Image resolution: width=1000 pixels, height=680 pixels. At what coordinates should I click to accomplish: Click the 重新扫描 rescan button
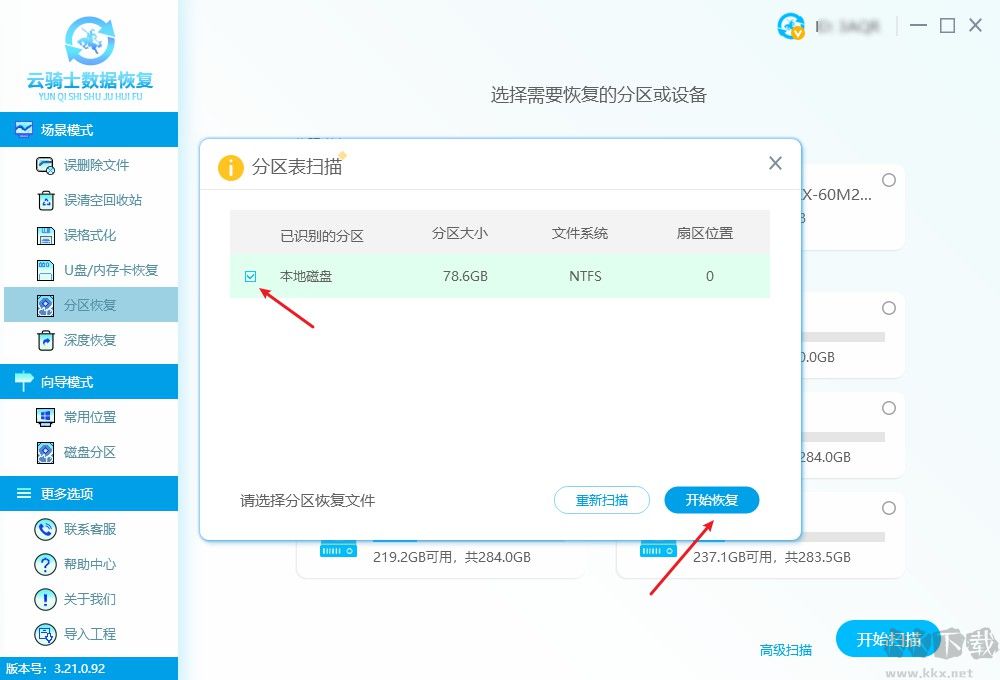pyautogui.click(x=601, y=500)
